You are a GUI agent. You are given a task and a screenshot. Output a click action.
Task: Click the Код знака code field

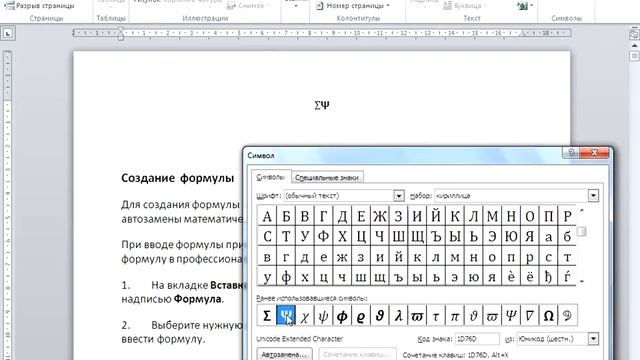(477, 339)
